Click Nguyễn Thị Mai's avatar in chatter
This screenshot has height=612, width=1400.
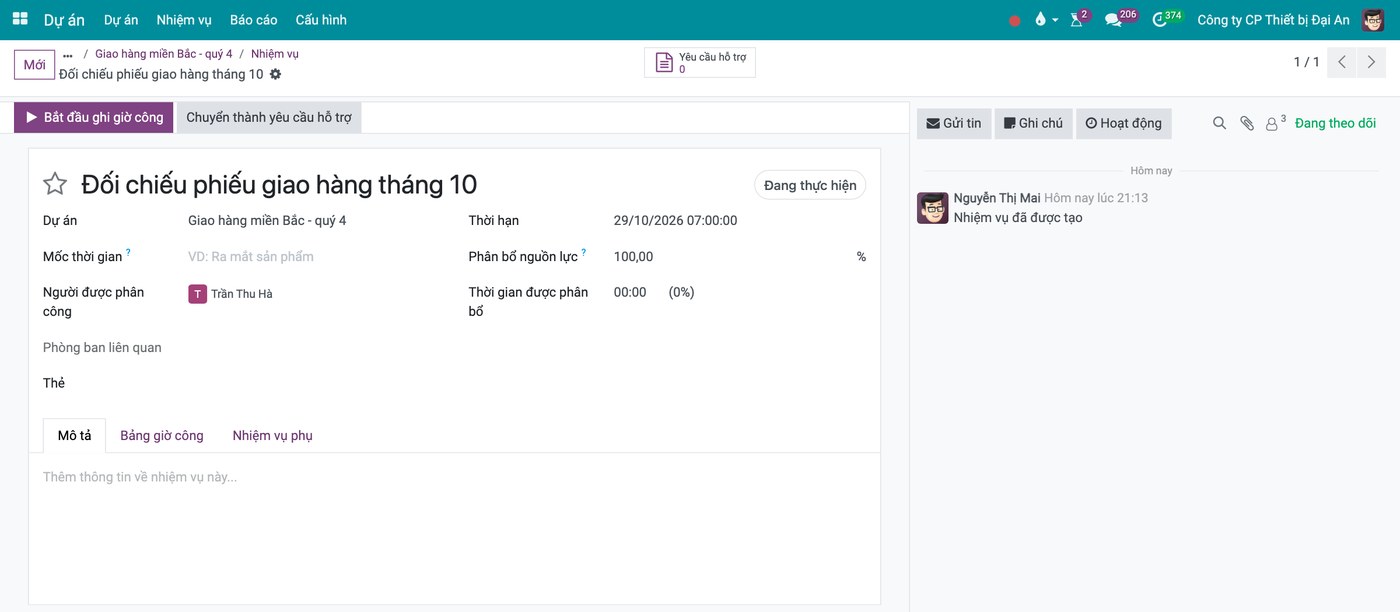tap(933, 208)
